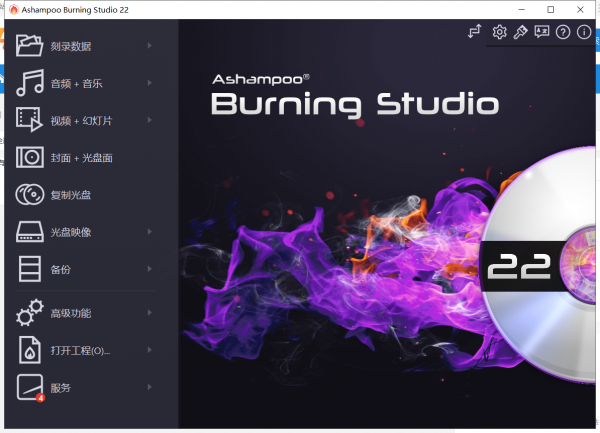Image resolution: width=600 pixels, height=433 pixels.
Task: Click the flame document icon for 打开工程
Action: 29,350
